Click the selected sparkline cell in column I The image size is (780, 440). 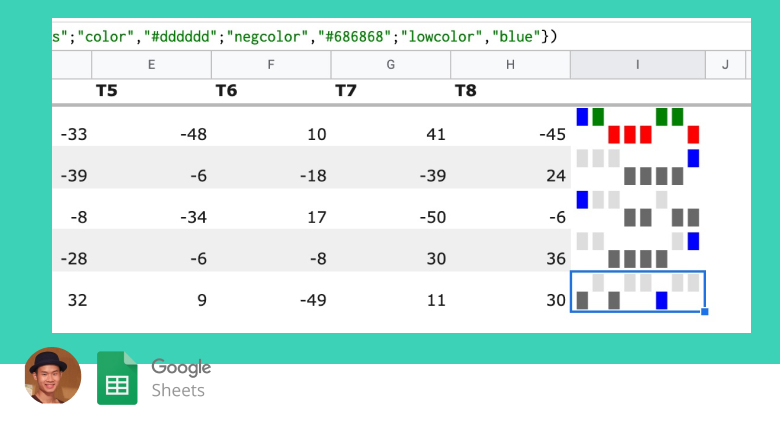click(638, 291)
